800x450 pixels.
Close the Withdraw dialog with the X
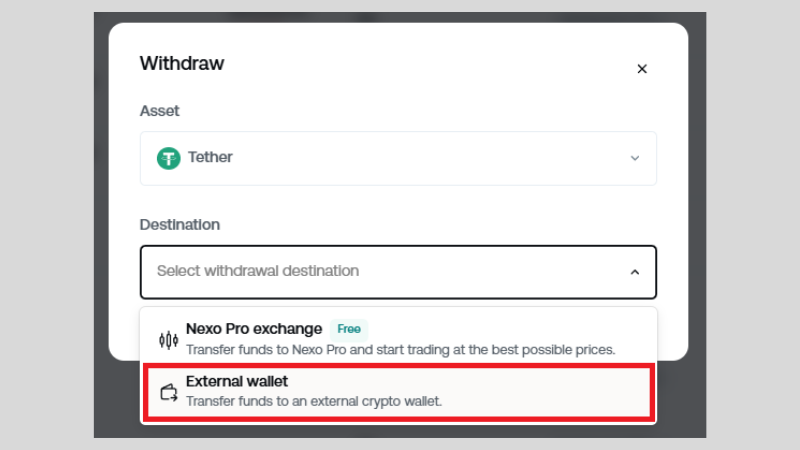click(642, 69)
